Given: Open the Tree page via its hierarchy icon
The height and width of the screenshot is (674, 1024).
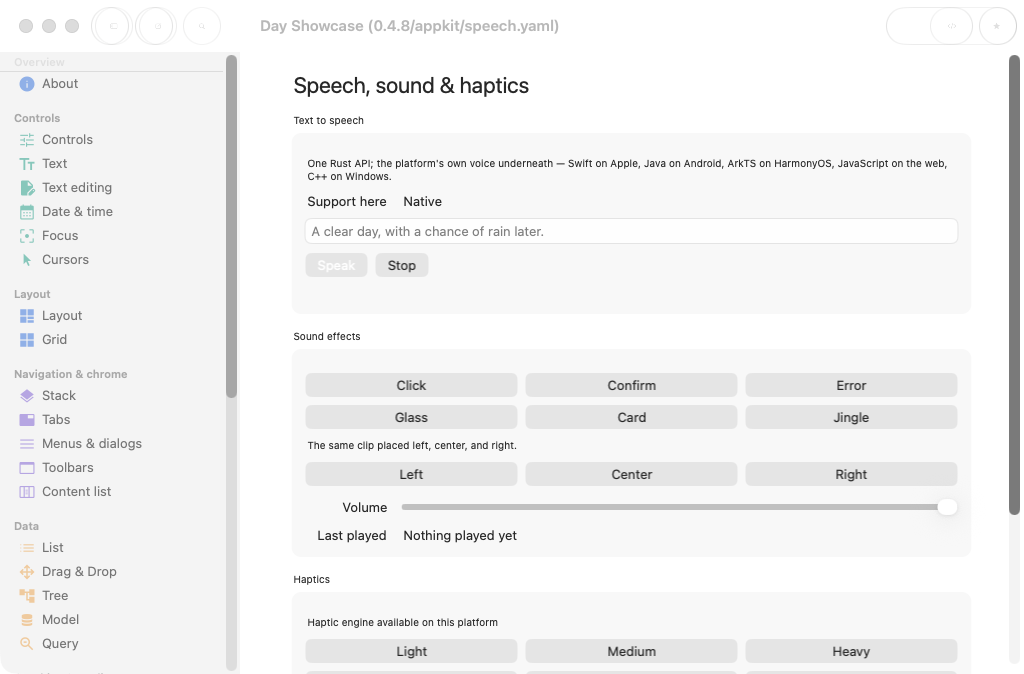Looking at the screenshot, I should point(27,596).
